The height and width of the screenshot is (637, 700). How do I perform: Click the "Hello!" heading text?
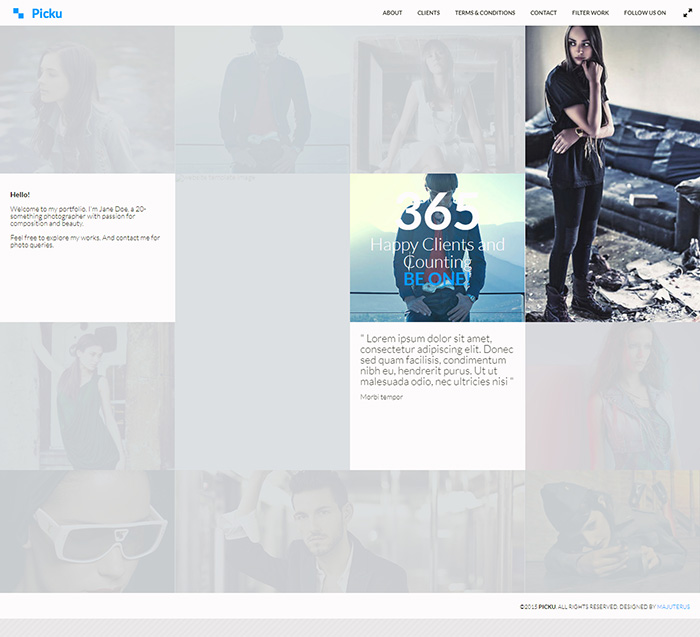[x=20, y=195]
